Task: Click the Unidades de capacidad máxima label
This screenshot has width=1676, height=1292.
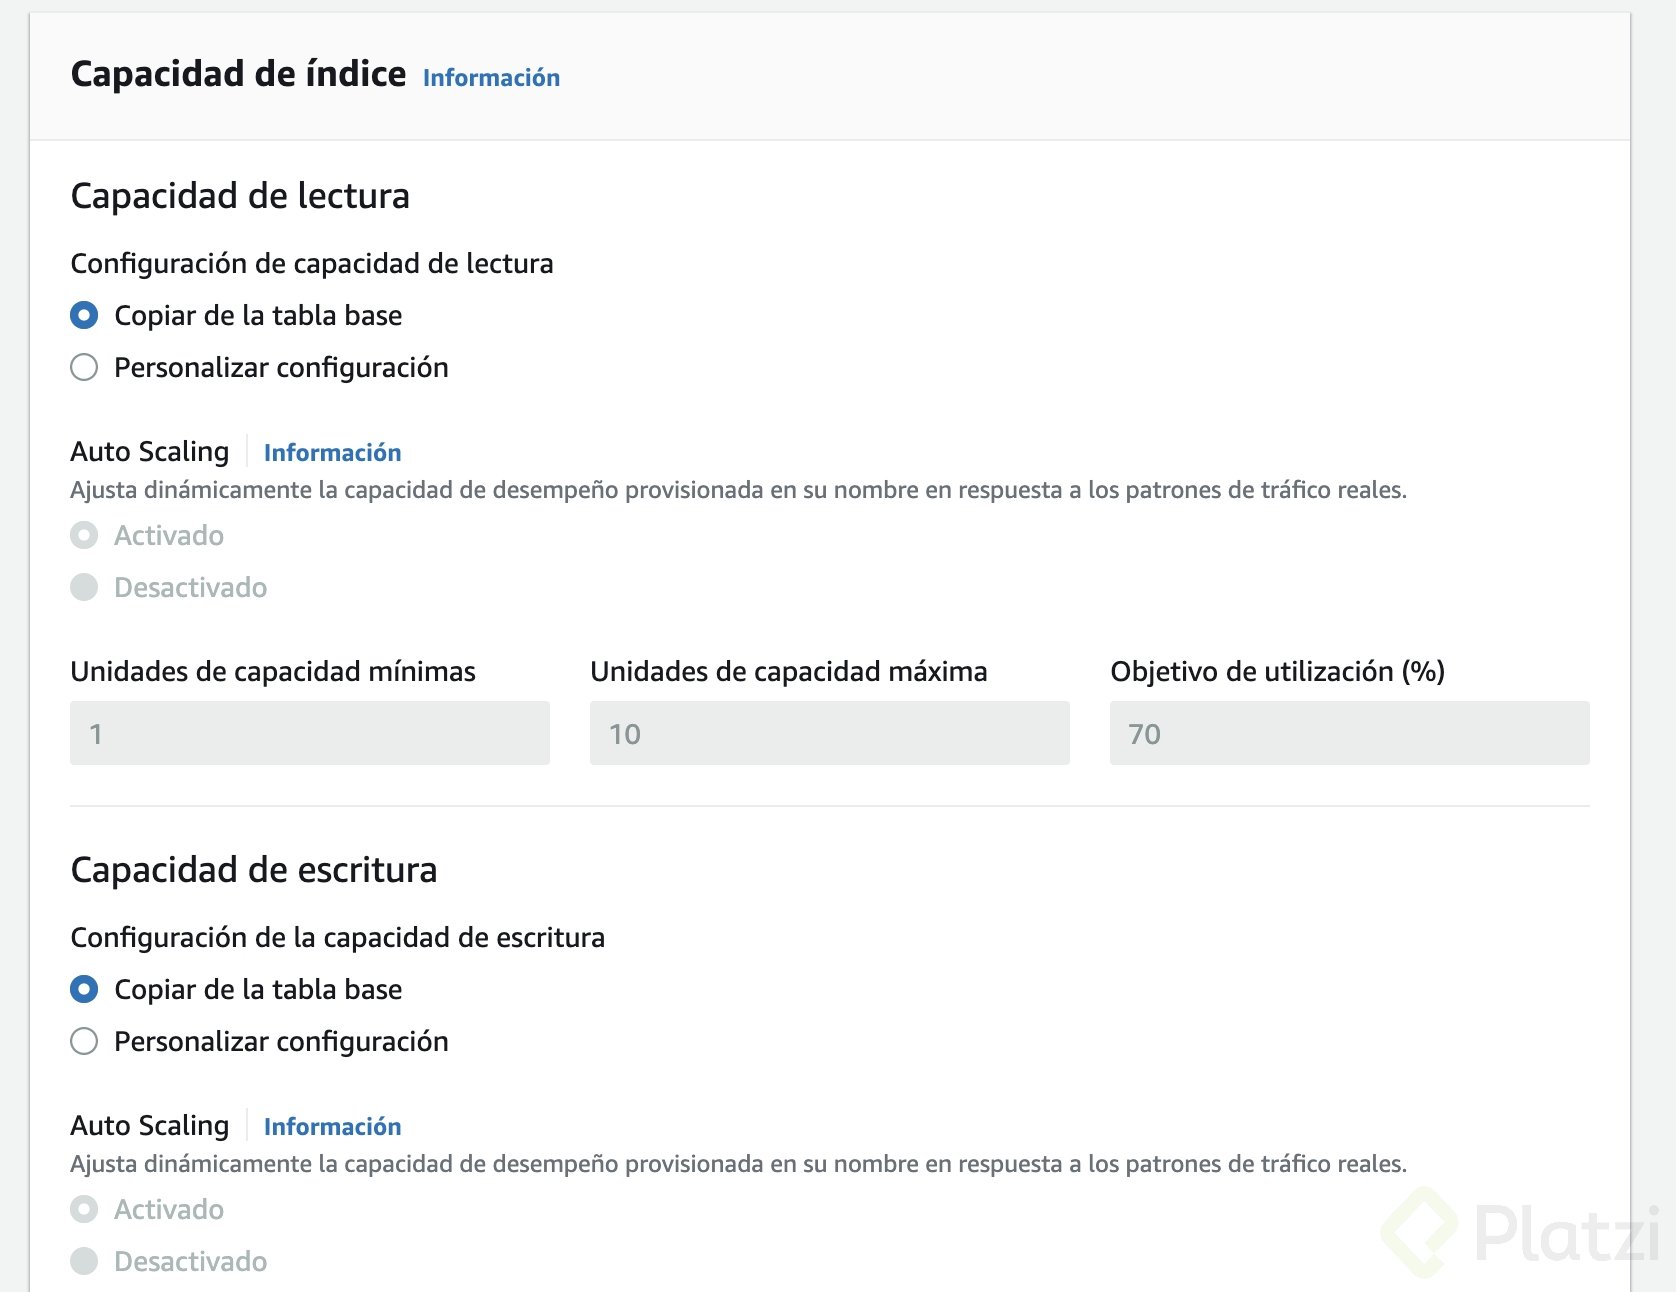Action: click(789, 672)
